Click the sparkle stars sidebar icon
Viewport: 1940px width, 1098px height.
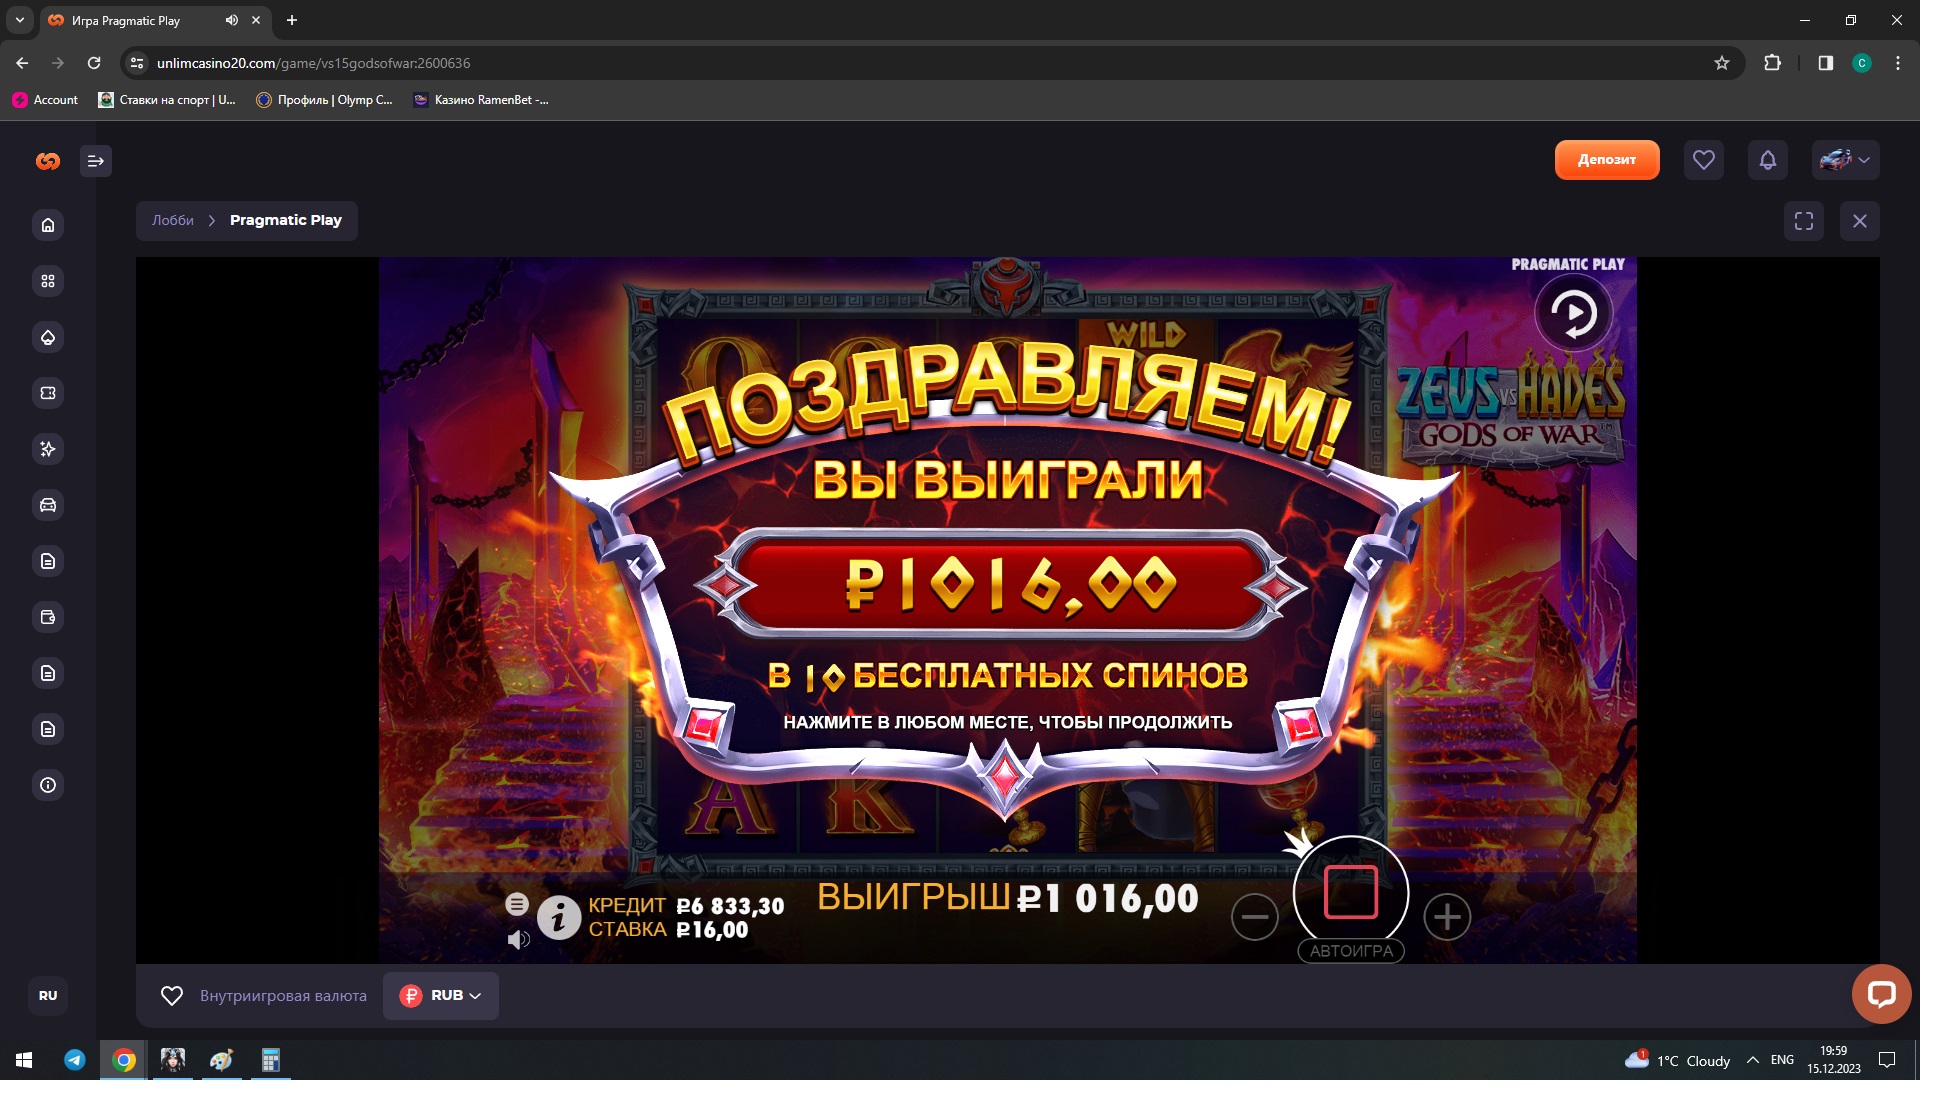click(48, 449)
